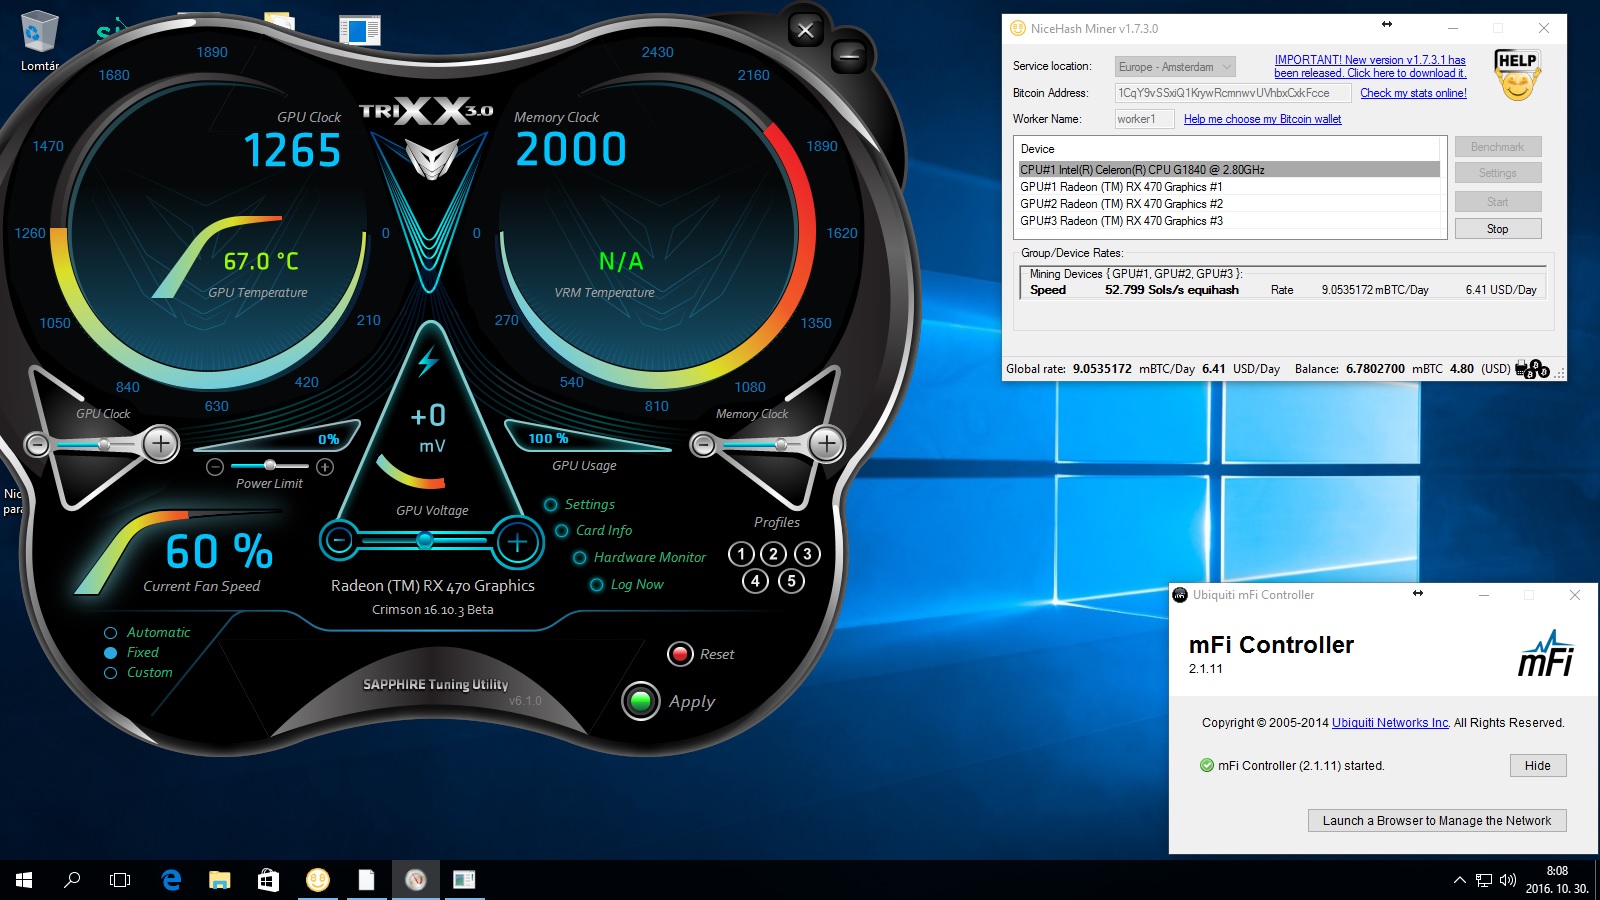Expand the Service location dropdown

tap(1176, 67)
